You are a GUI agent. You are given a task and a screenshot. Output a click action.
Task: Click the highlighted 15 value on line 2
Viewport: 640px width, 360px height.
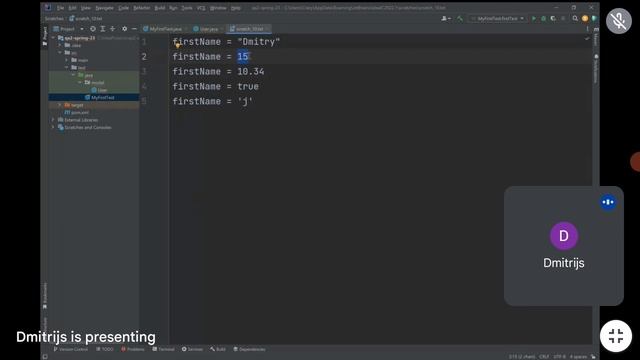pyautogui.click(x=243, y=57)
